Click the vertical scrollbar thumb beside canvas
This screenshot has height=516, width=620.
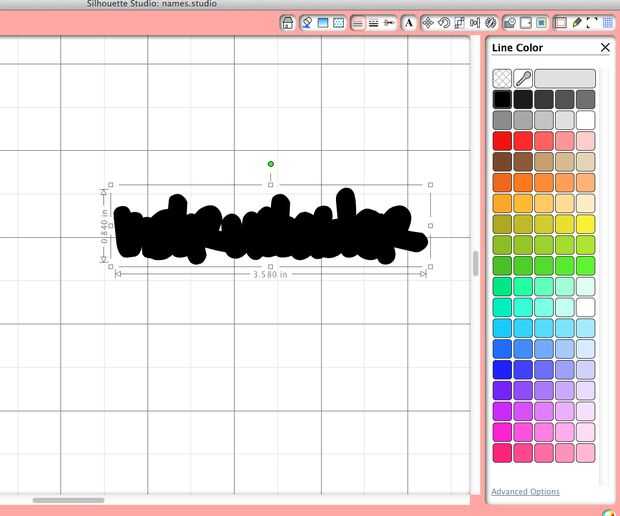pyautogui.click(x=475, y=263)
